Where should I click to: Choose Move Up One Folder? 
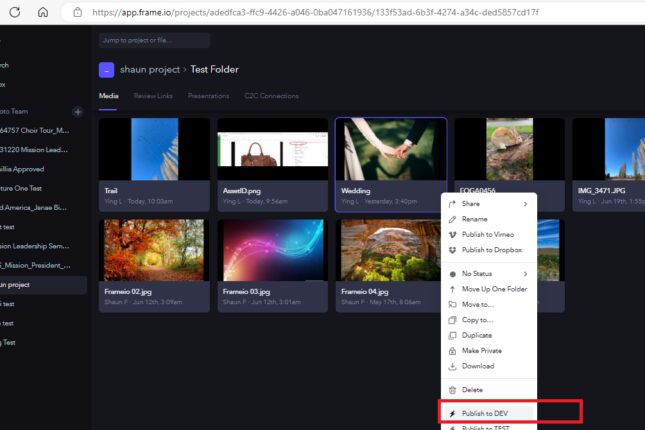pyautogui.click(x=494, y=289)
